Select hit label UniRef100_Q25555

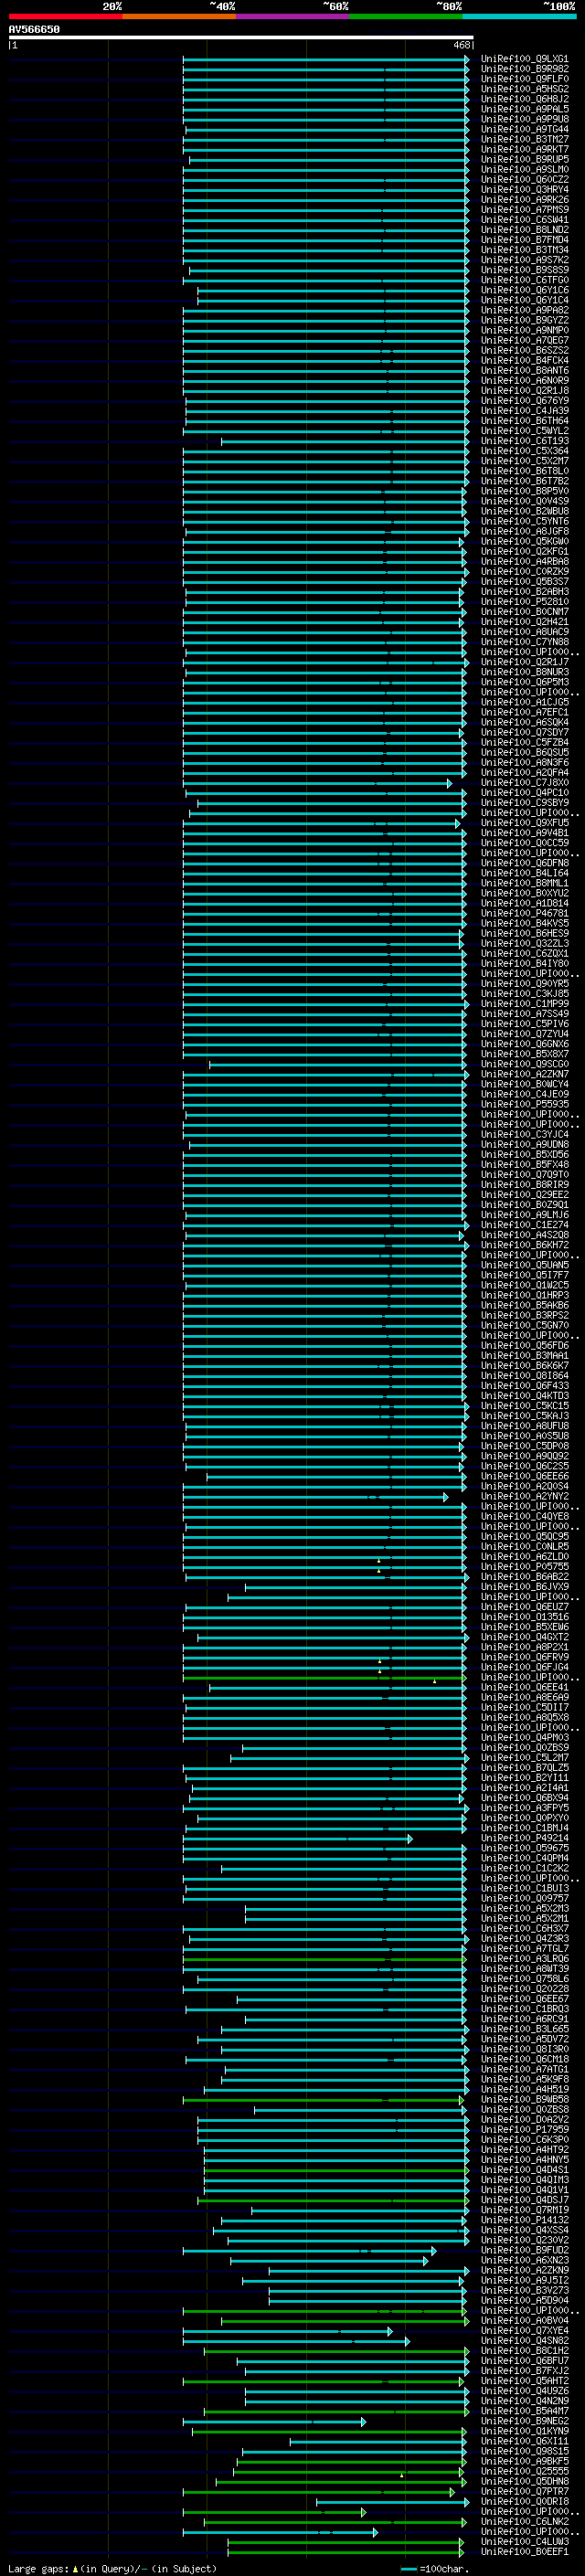click(525, 2471)
